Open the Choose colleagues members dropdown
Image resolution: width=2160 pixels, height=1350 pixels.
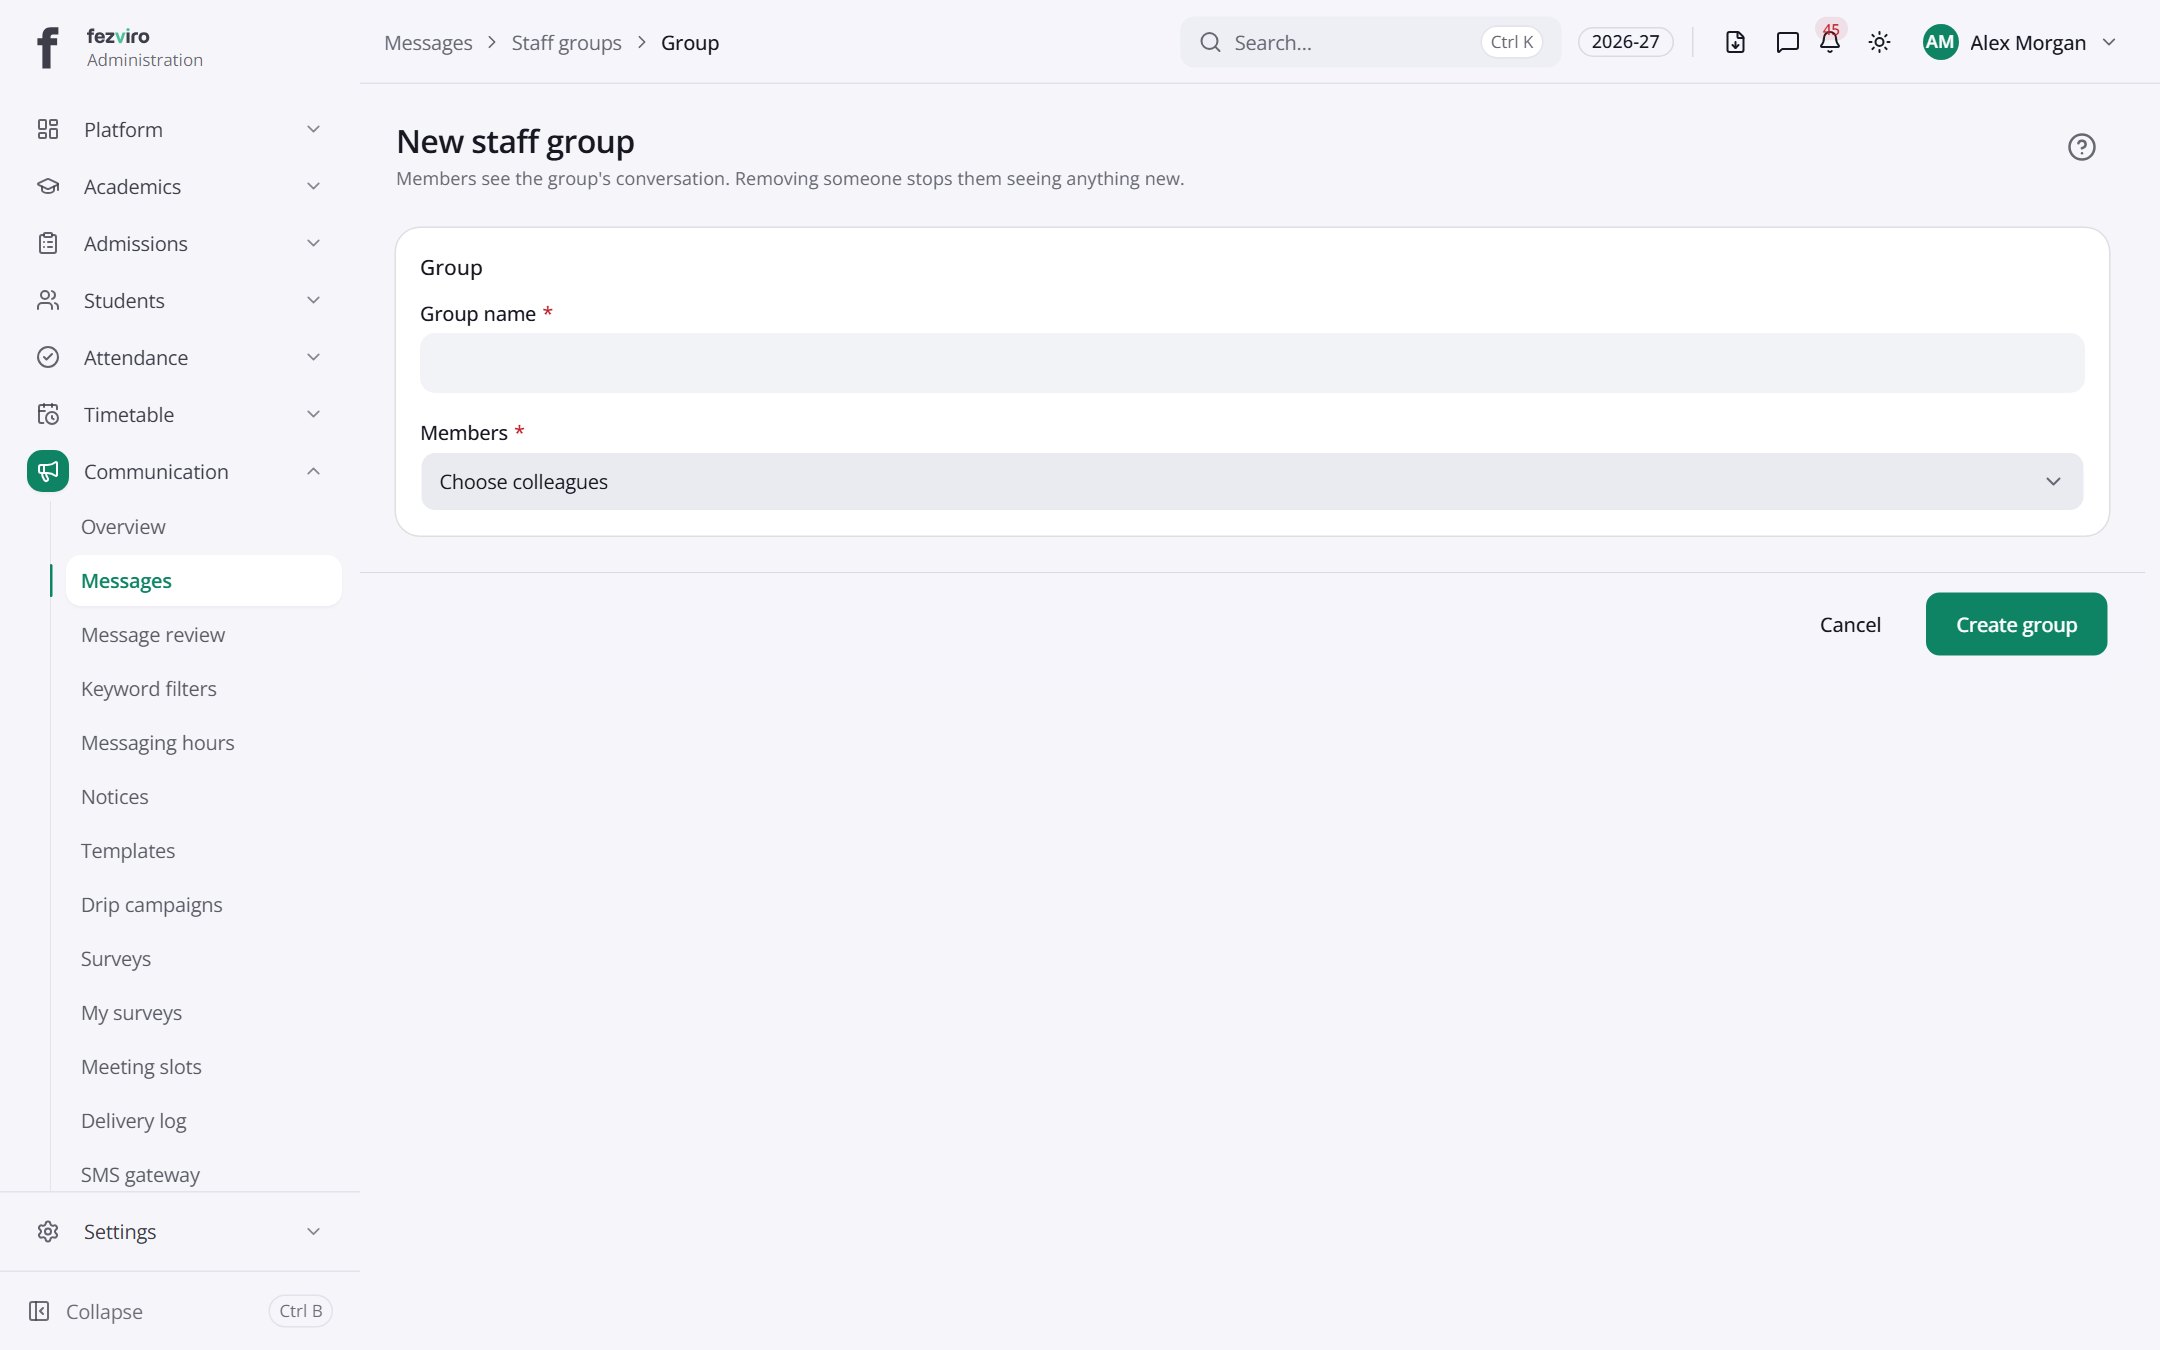tap(1252, 481)
